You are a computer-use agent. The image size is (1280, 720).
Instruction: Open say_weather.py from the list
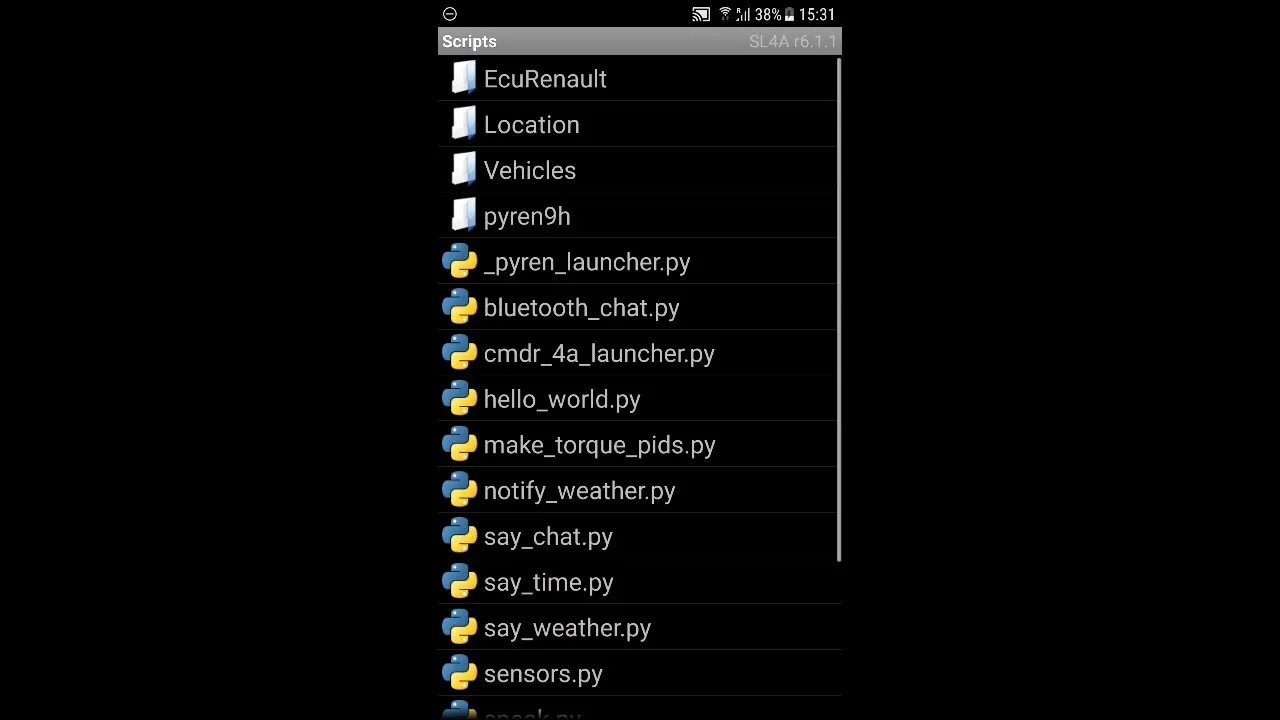pos(639,628)
